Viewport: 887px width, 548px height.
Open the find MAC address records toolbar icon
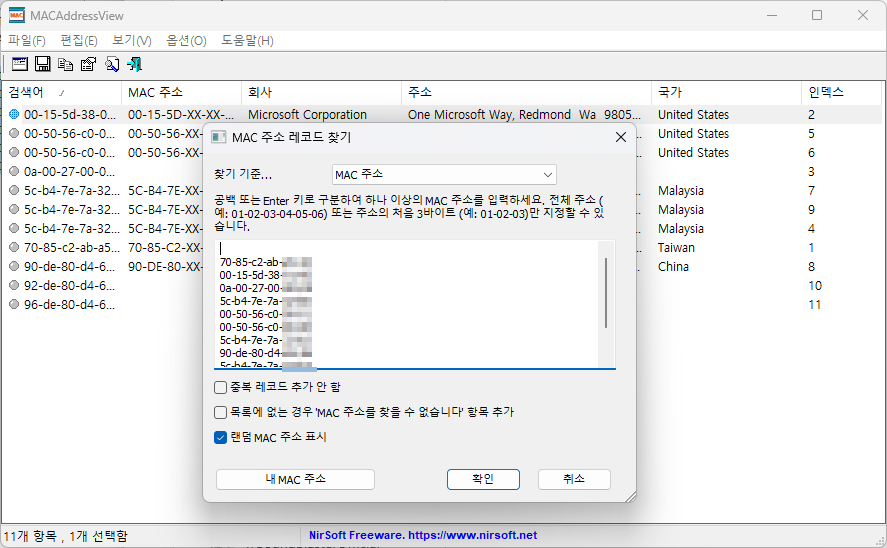click(20, 64)
